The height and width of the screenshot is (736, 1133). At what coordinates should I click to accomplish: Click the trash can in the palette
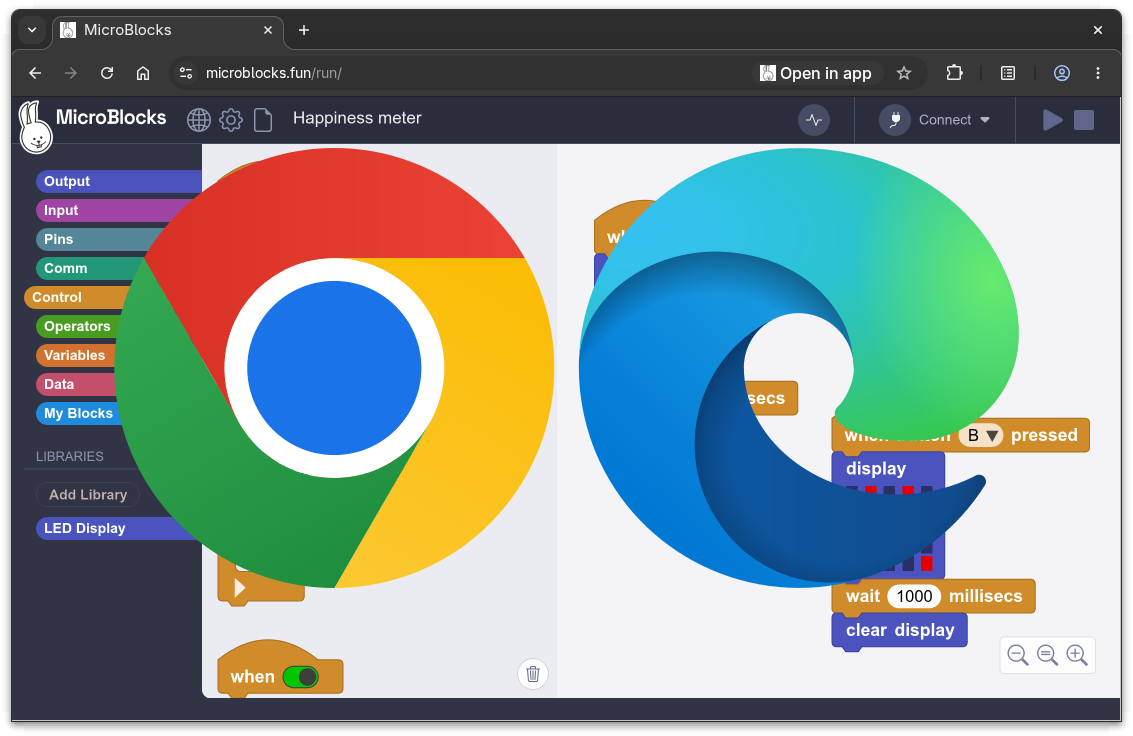(533, 674)
